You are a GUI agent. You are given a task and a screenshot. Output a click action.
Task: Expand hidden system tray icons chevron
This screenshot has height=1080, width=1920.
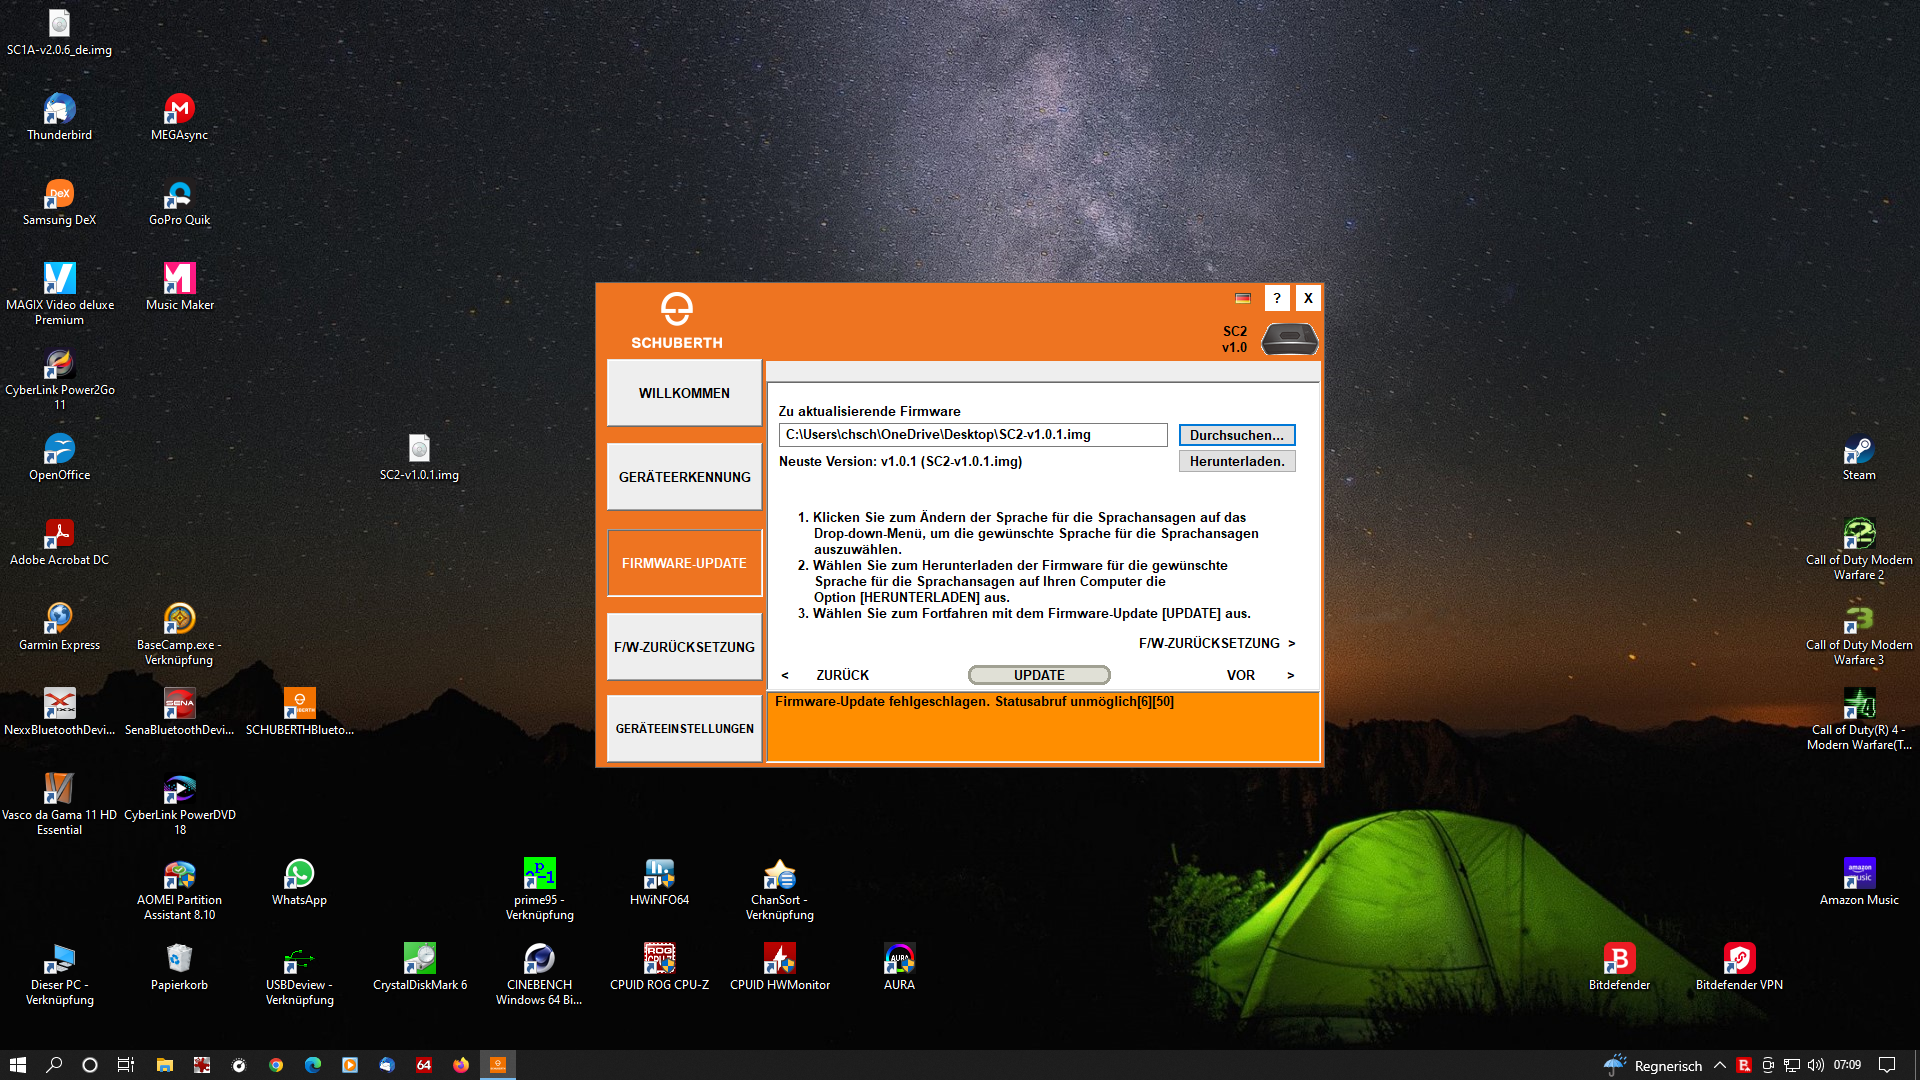1720,1065
